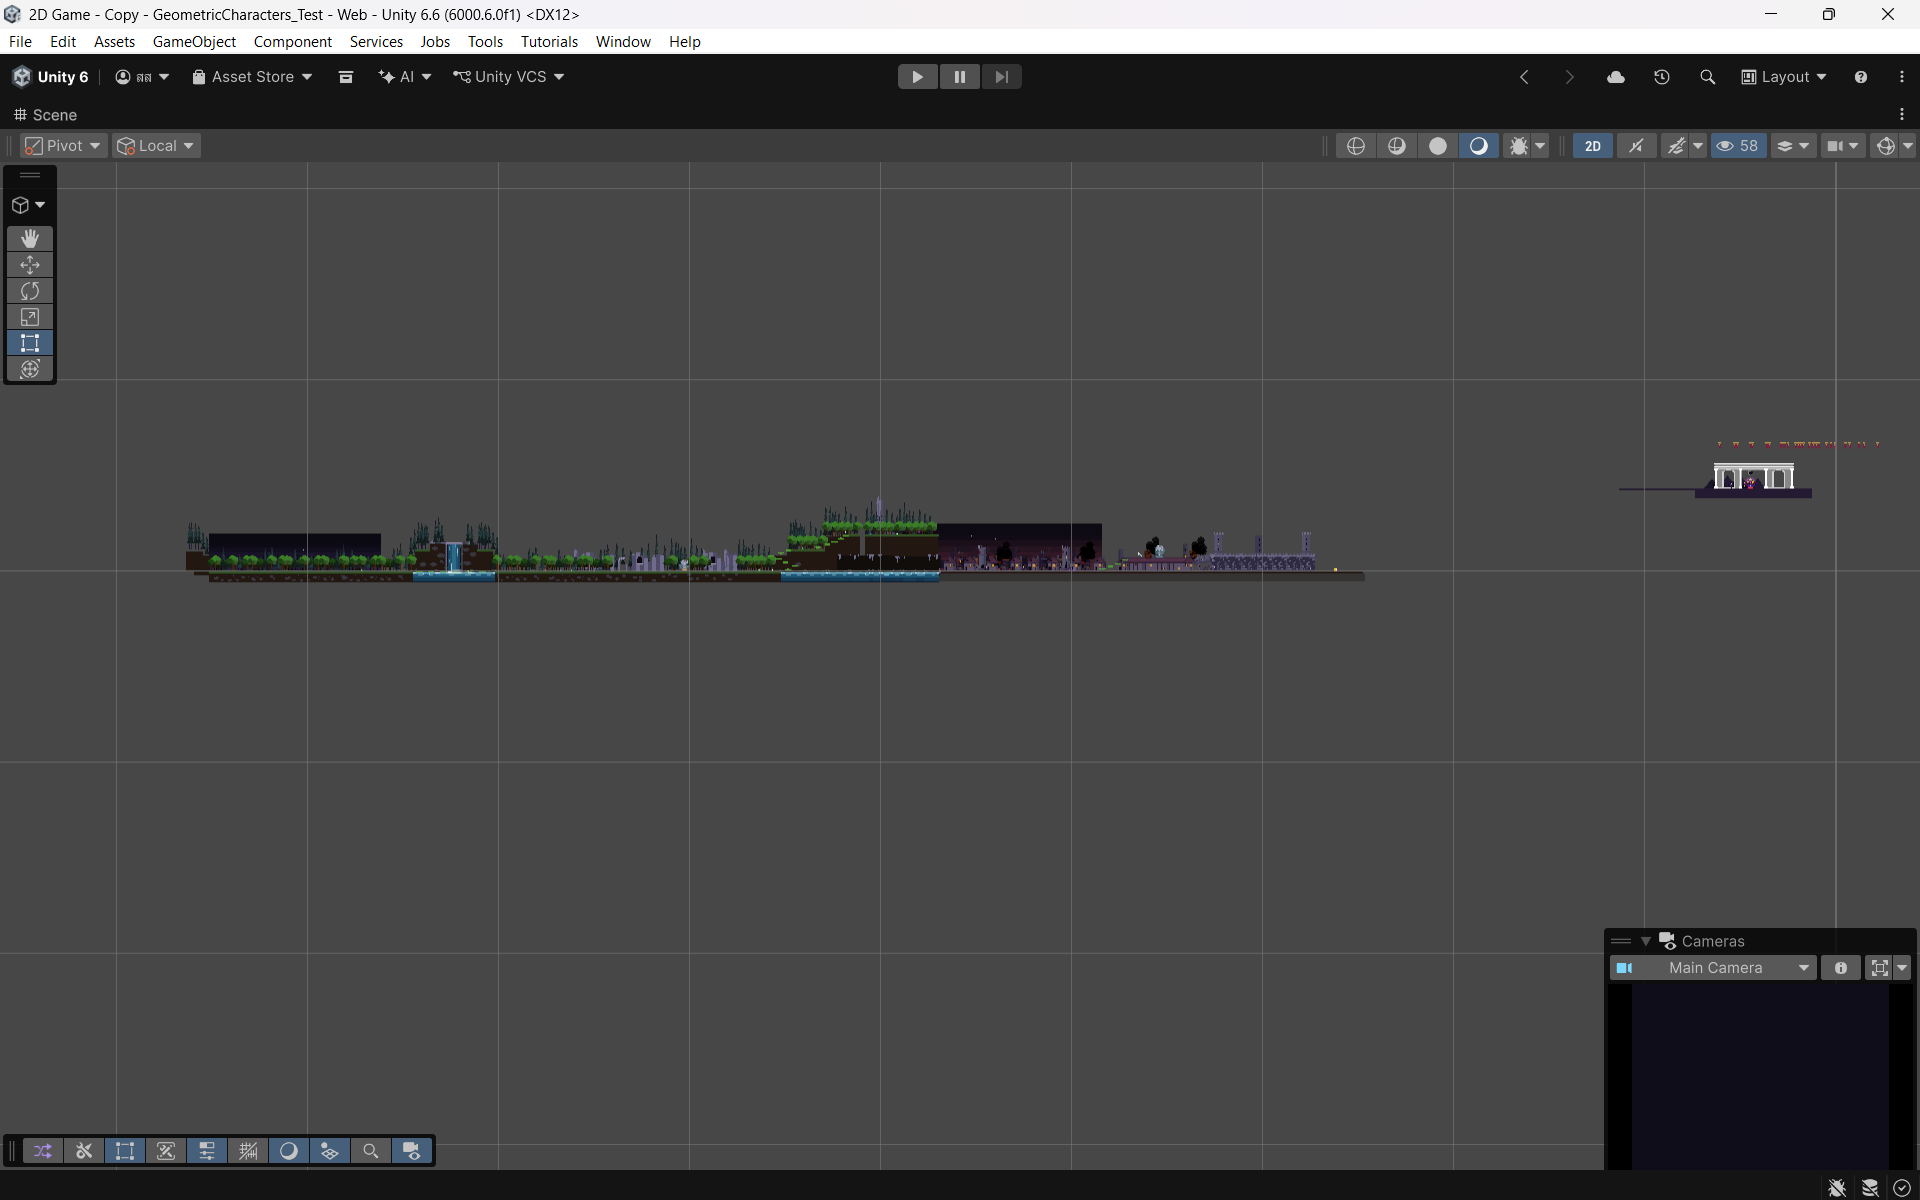
Task: Select the Move tool
Action: 30,265
